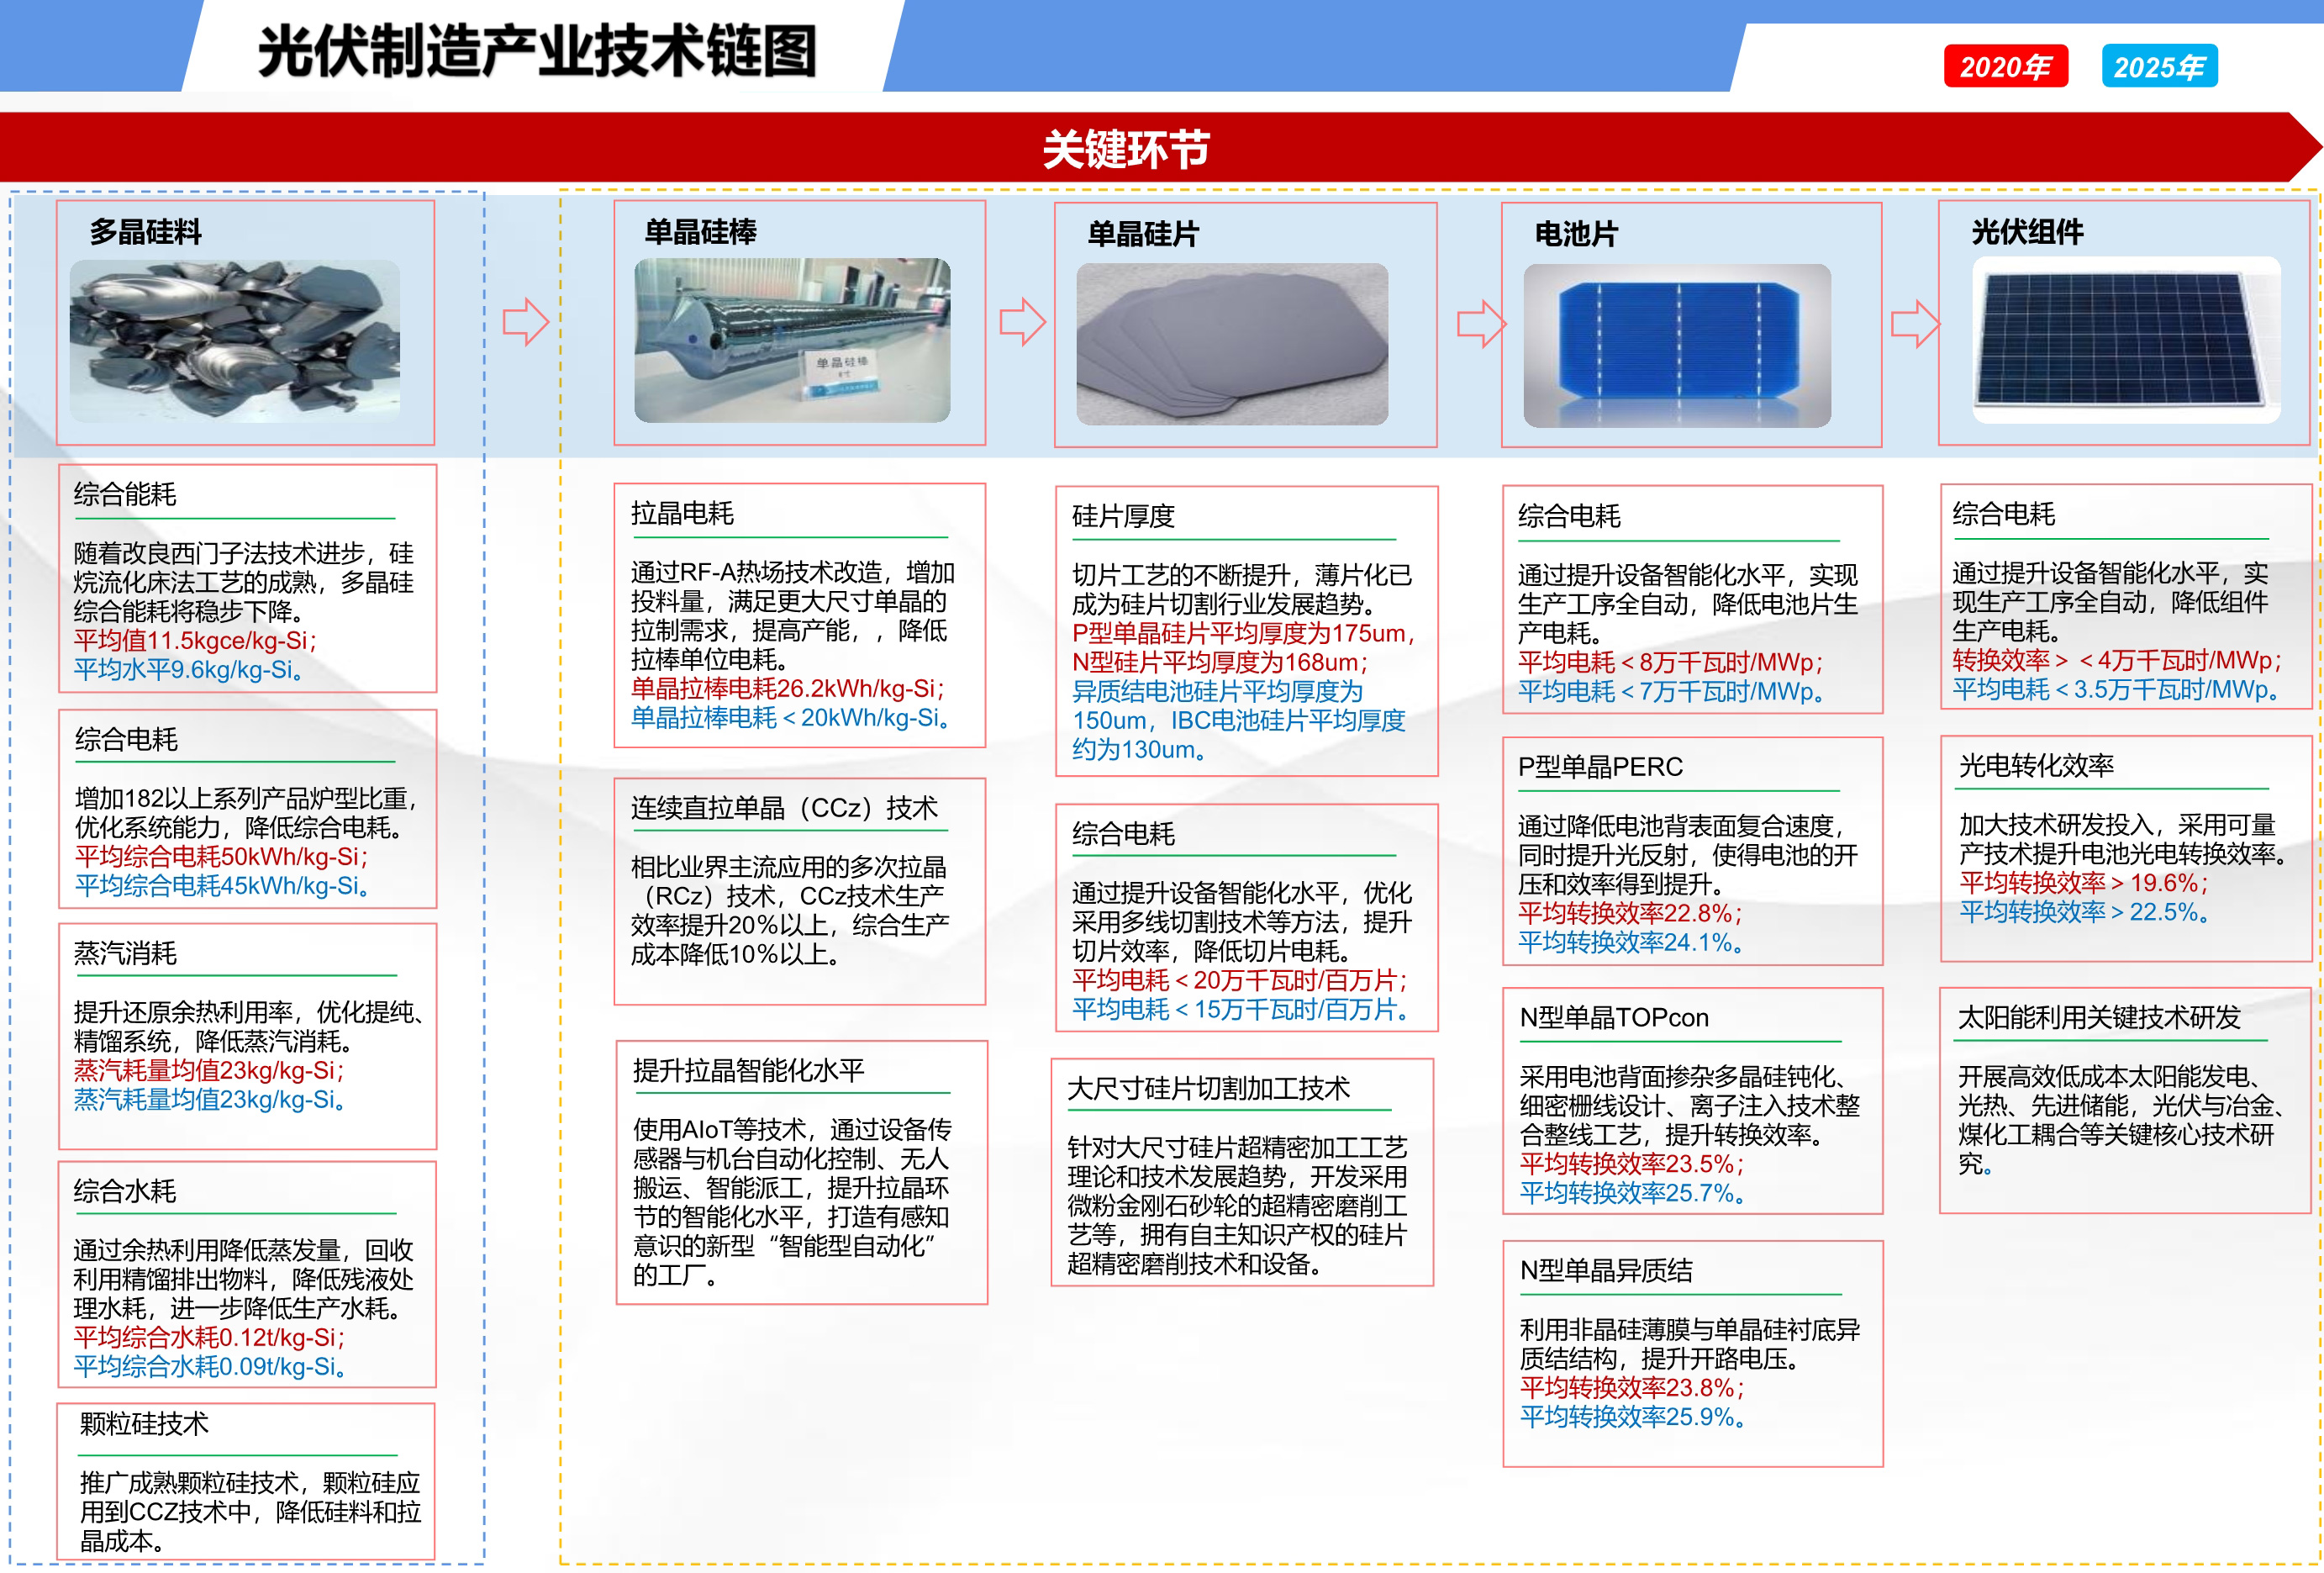2324x1573 pixels.
Task: Click the text 平均电耗＜8万千瓦时/MWp
Action: point(1671,662)
